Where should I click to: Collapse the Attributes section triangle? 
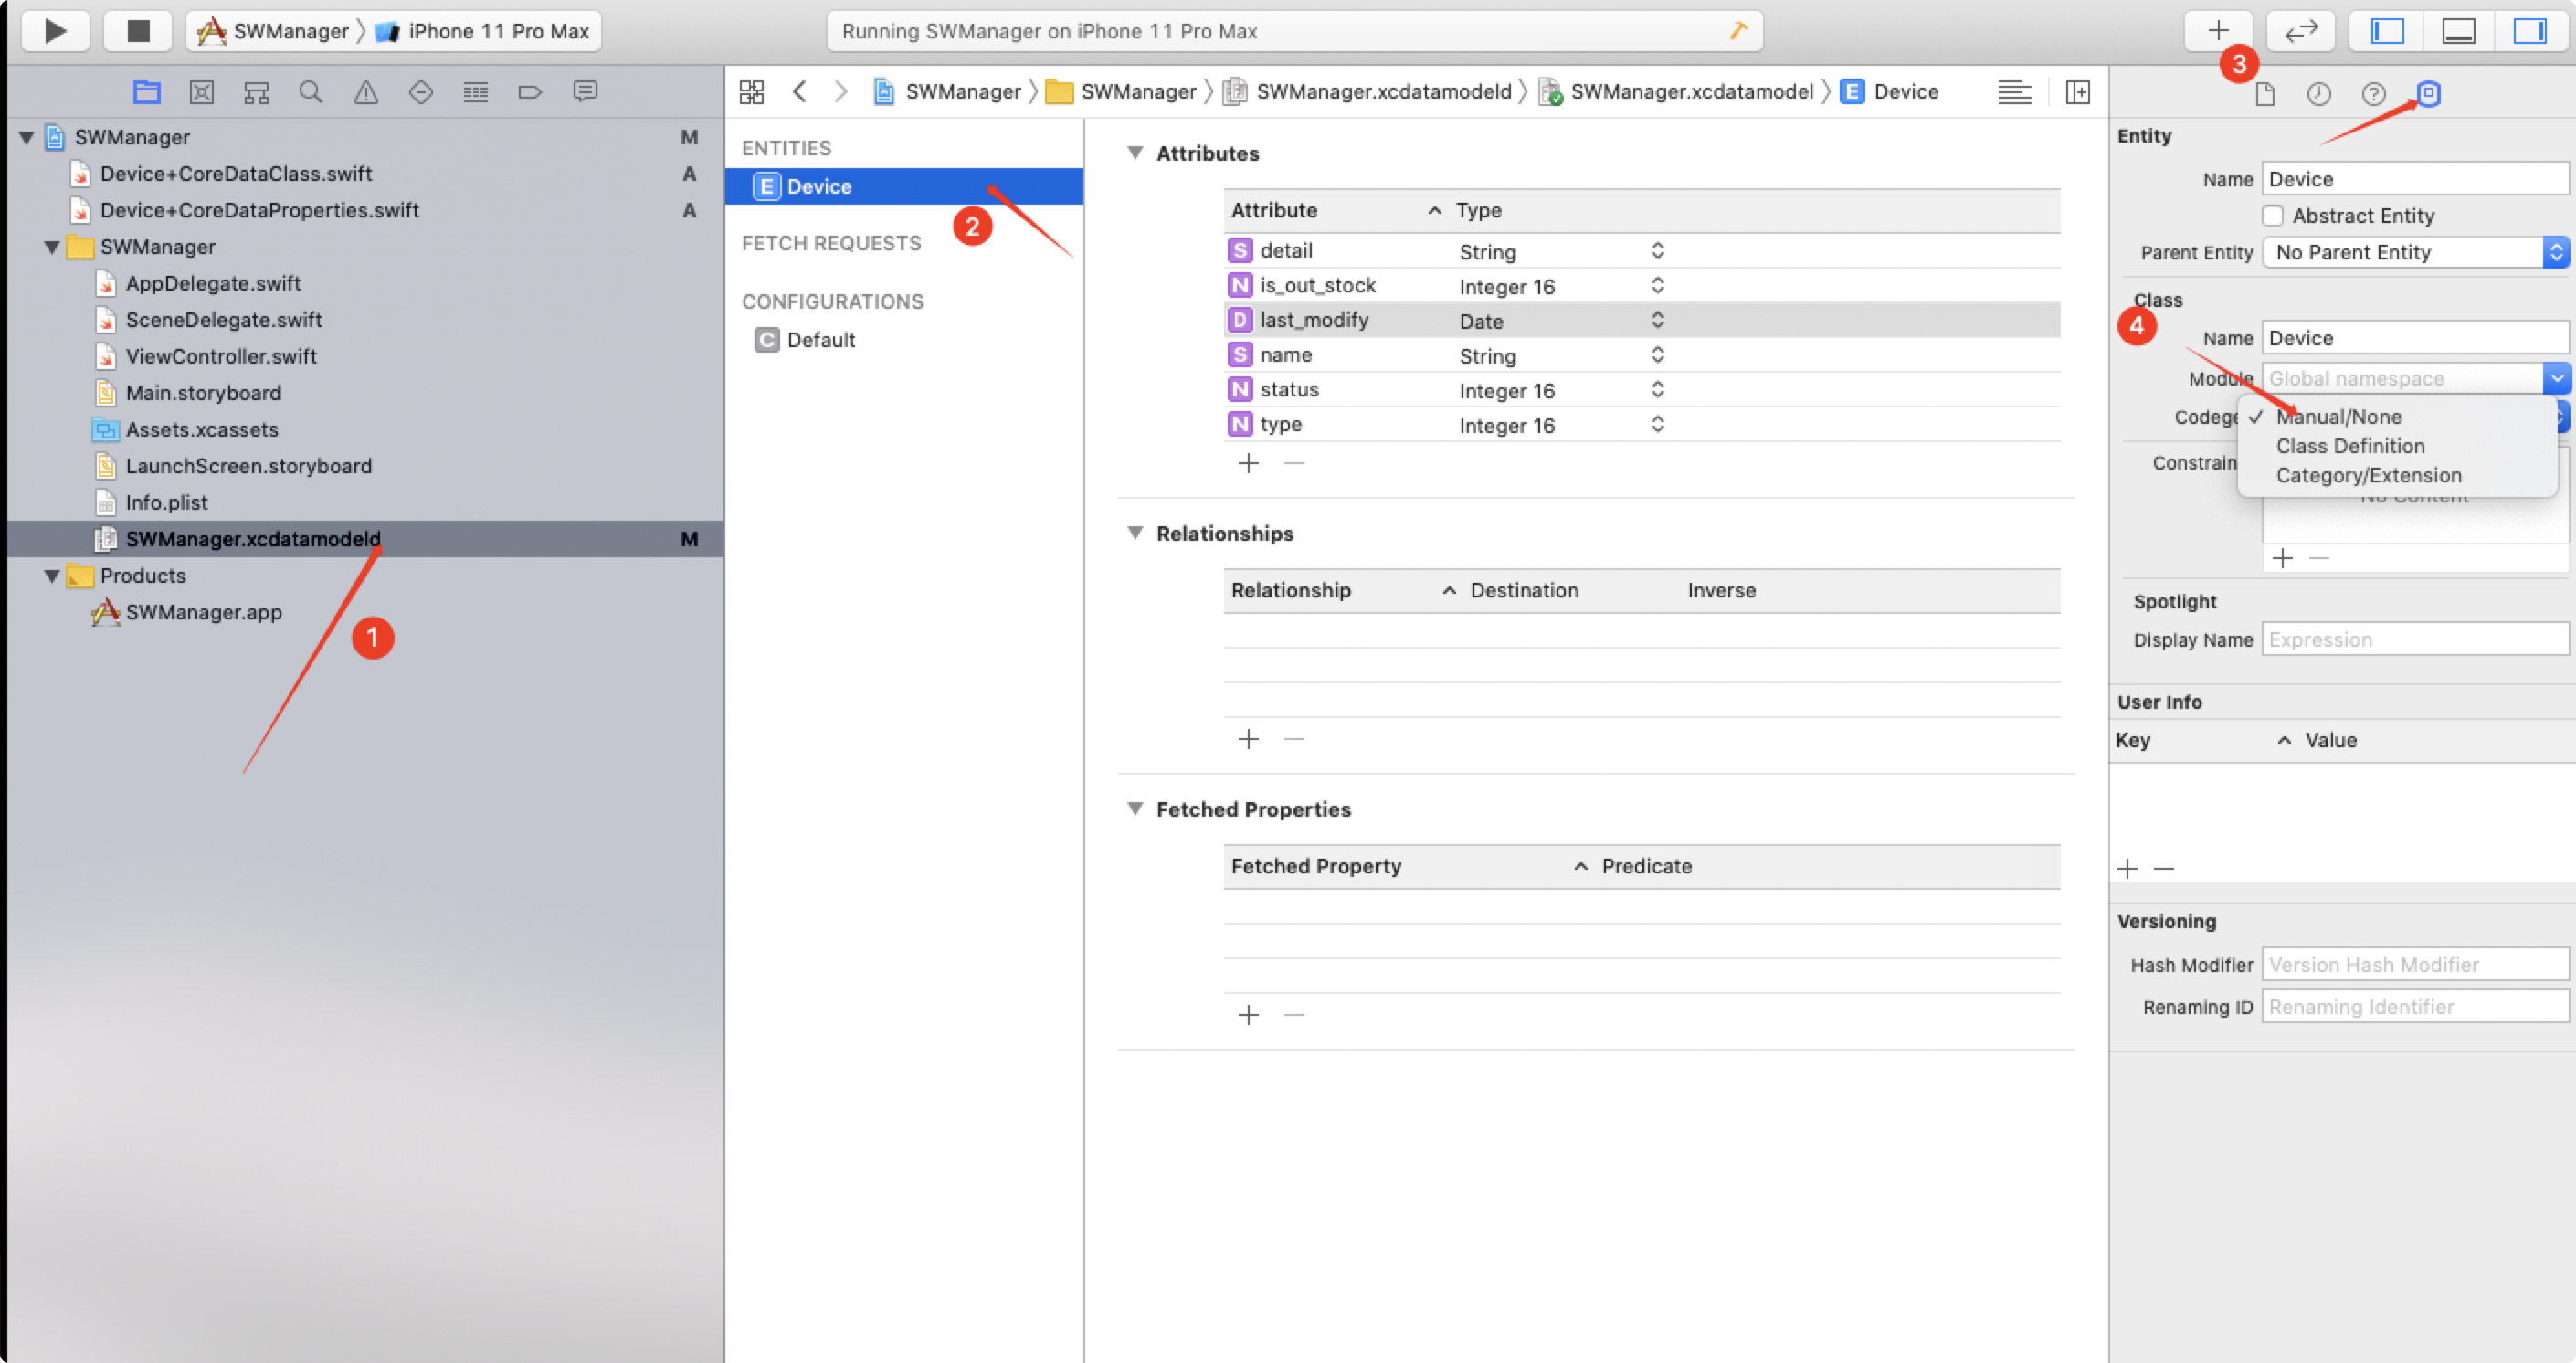coord(1135,153)
